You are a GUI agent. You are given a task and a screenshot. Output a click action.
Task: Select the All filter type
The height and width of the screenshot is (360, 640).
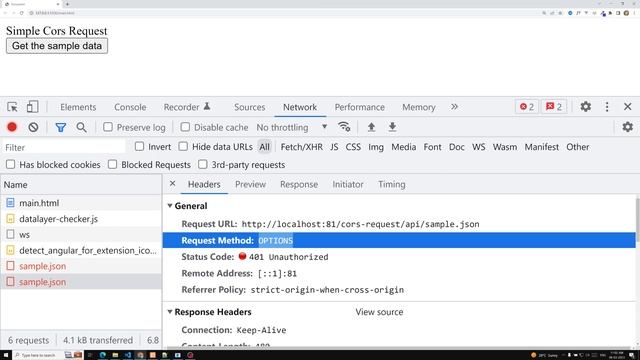coord(264,147)
